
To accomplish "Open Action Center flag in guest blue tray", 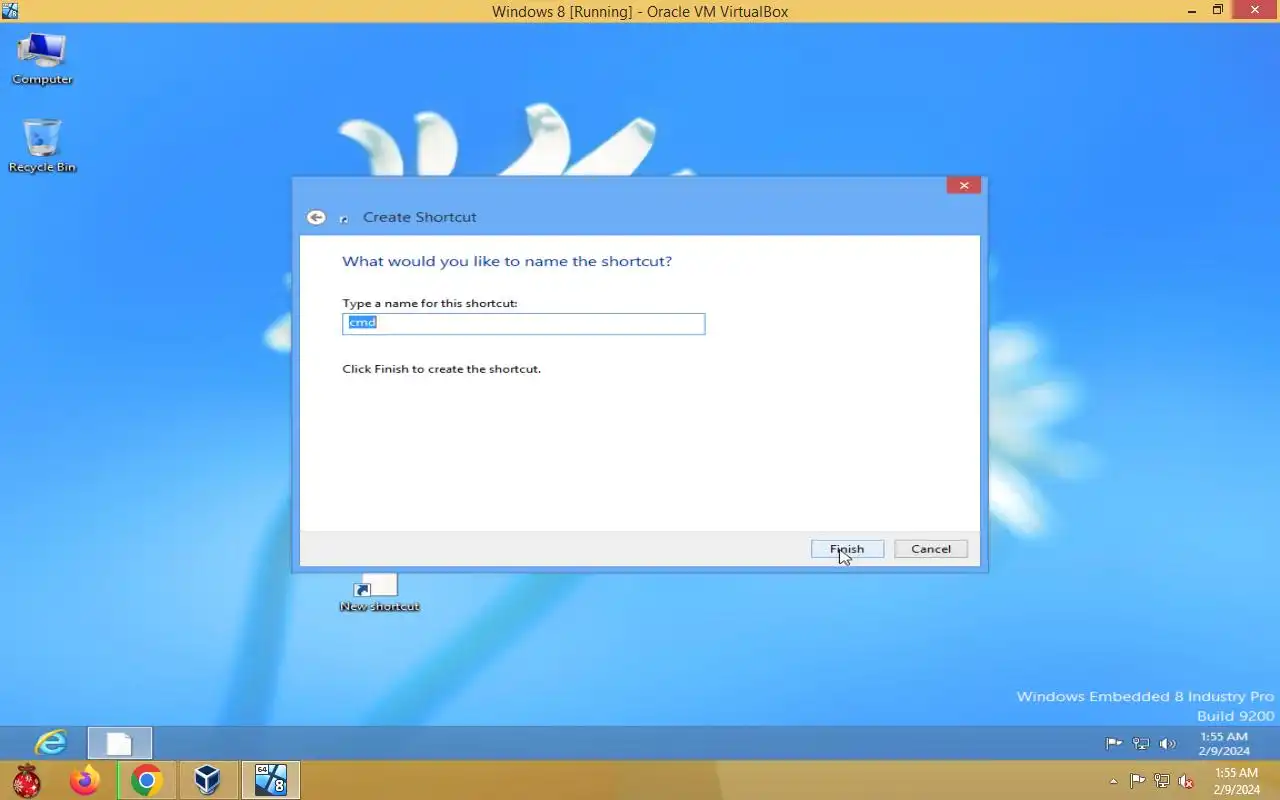I will 1113,744.
